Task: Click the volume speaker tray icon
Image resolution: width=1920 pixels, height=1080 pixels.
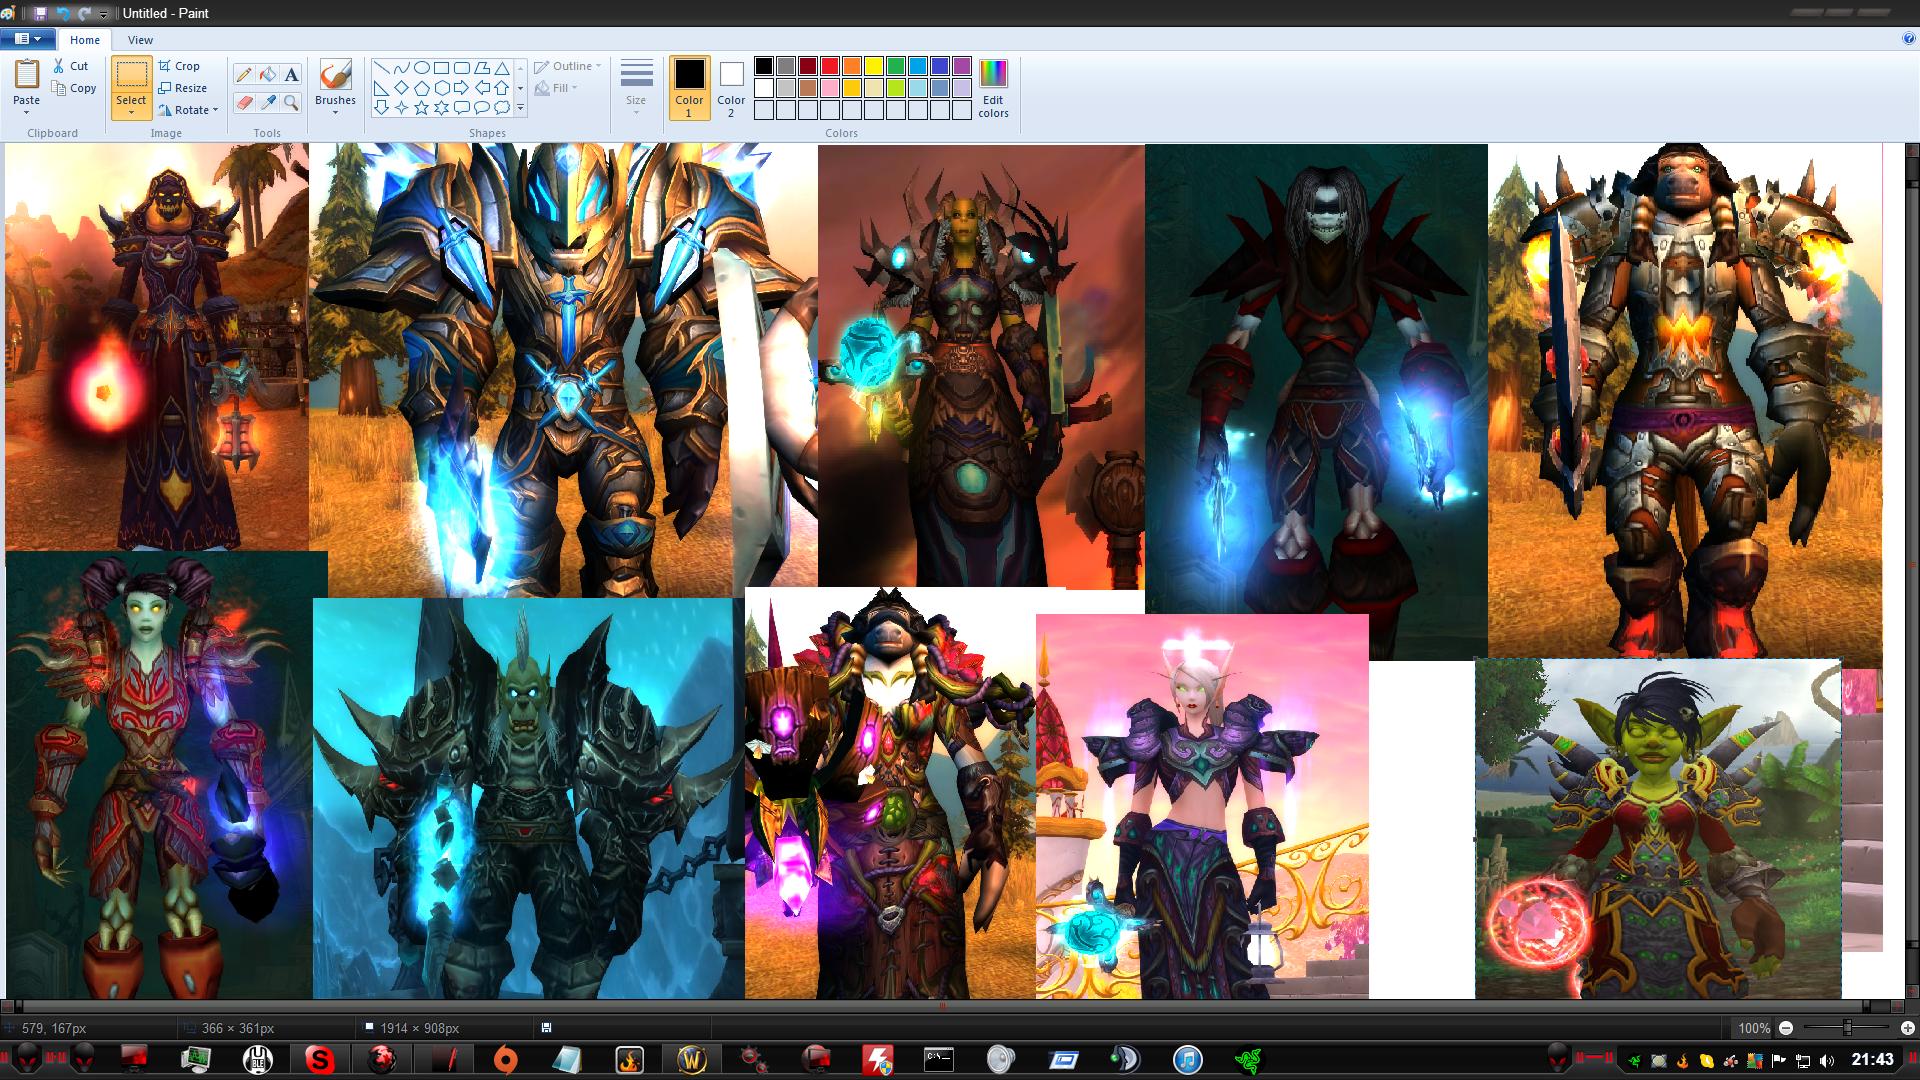Action: pos(1827,1061)
